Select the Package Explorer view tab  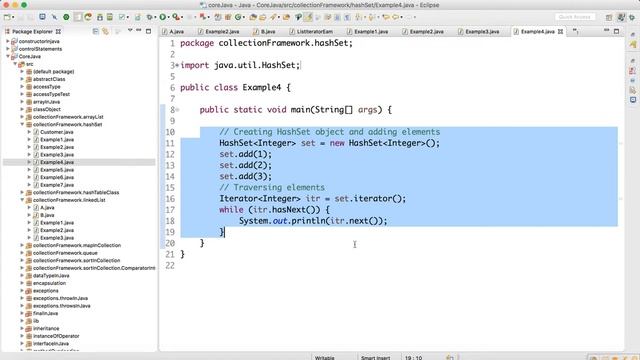tap(32, 31)
